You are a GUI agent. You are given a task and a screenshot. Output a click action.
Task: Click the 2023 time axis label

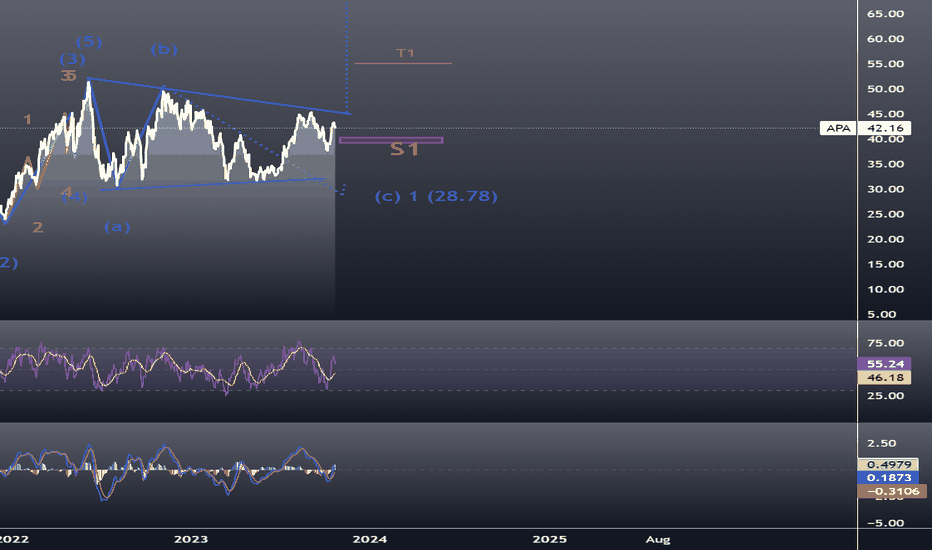click(x=191, y=539)
